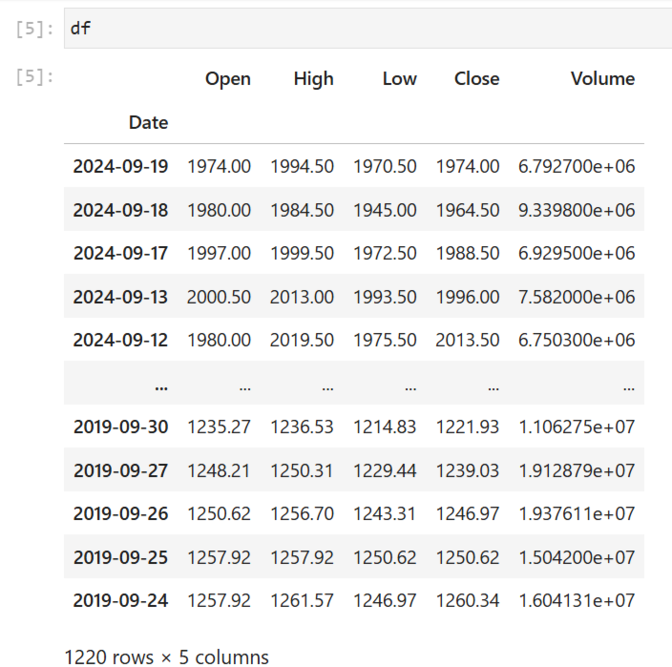Screen dimensions: 672x667
Task: Select the 2019-09-24 row label
Action: pyautogui.click(x=120, y=601)
